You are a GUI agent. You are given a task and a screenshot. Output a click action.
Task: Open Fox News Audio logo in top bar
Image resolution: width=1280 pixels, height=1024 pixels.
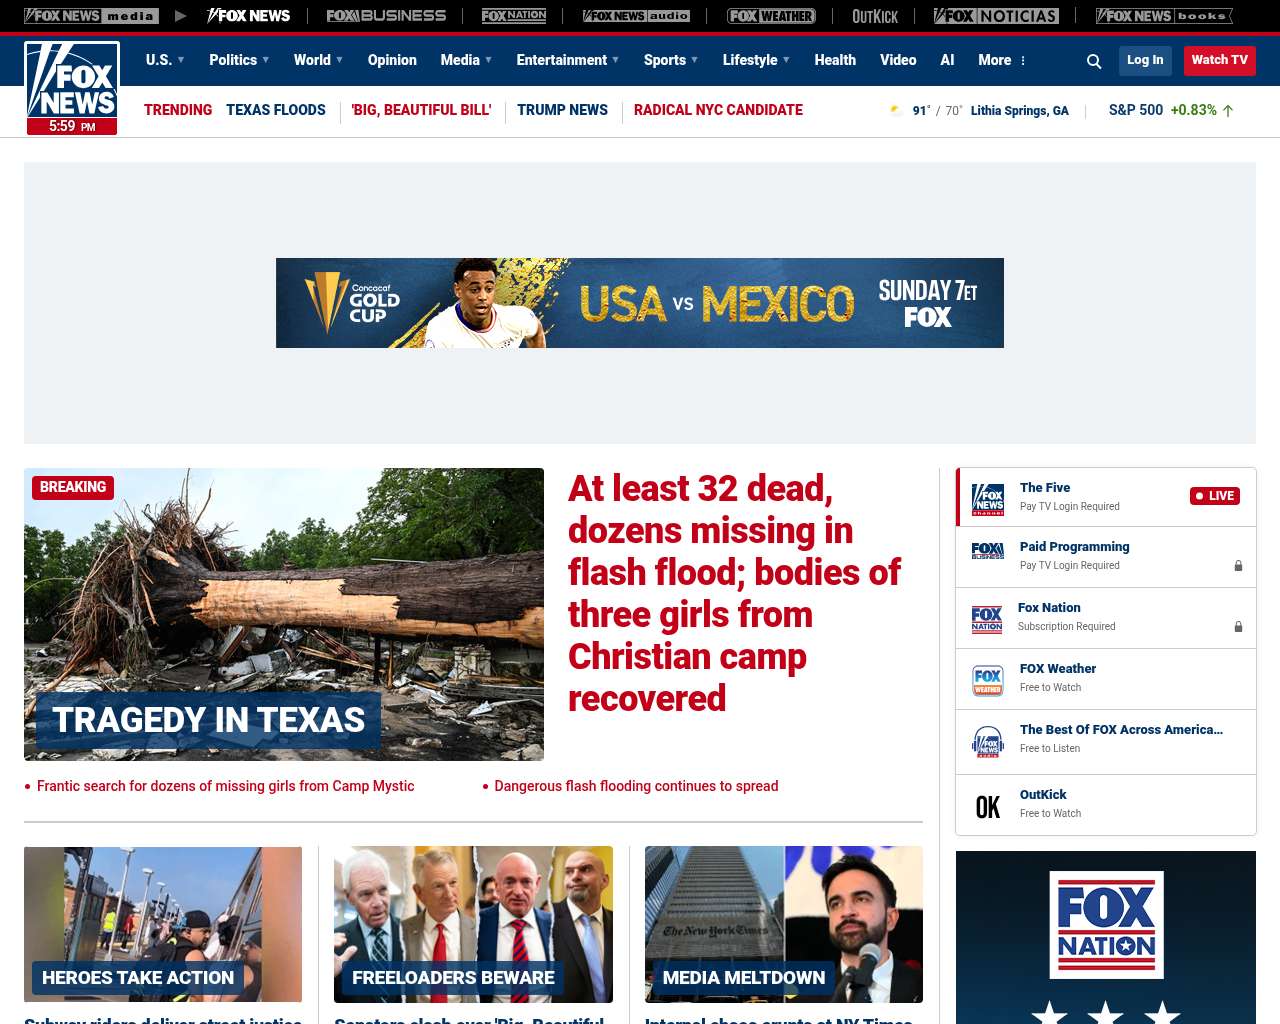pyautogui.click(x=636, y=16)
